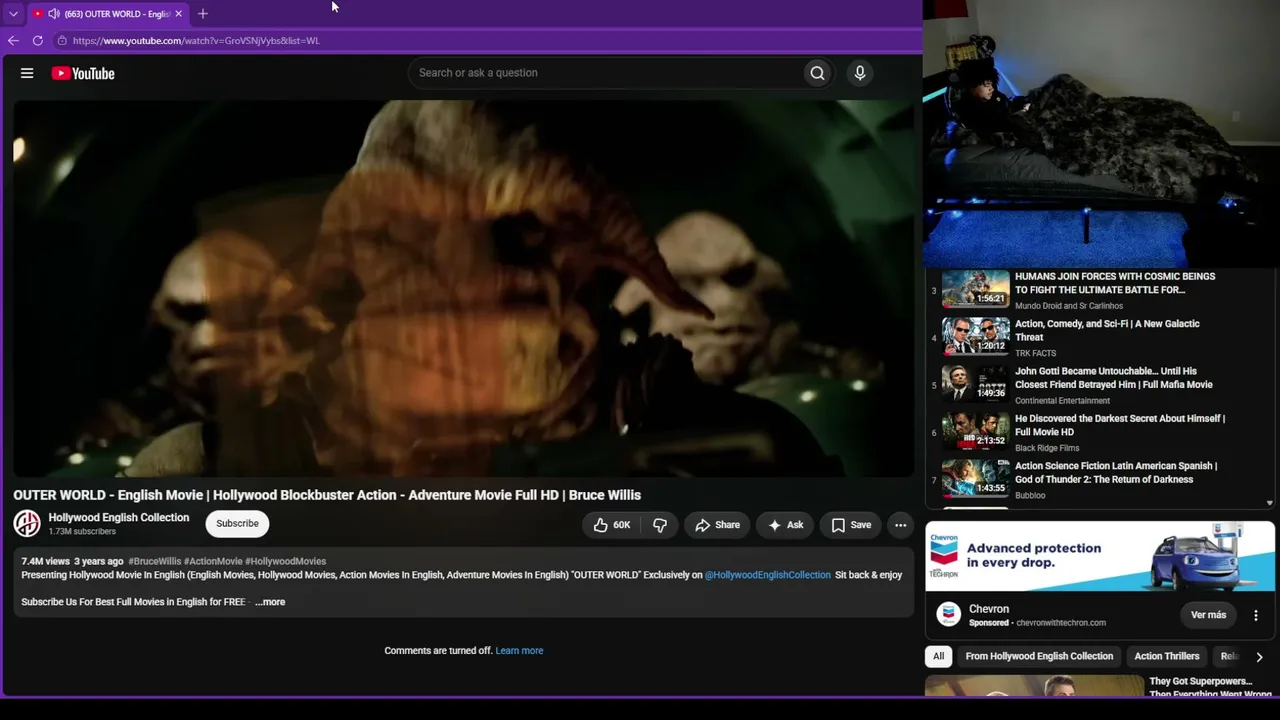The width and height of the screenshot is (1280, 720).
Task: Pause the OUTER WORLD video player
Action: tap(463, 288)
